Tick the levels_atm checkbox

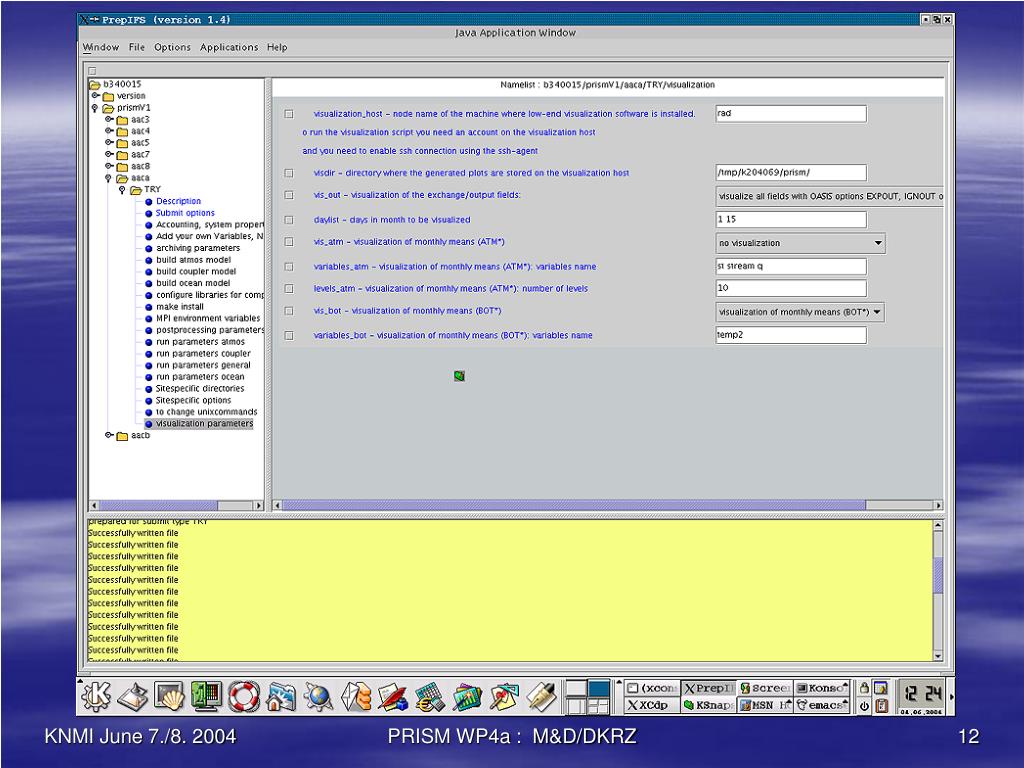coord(289,289)
